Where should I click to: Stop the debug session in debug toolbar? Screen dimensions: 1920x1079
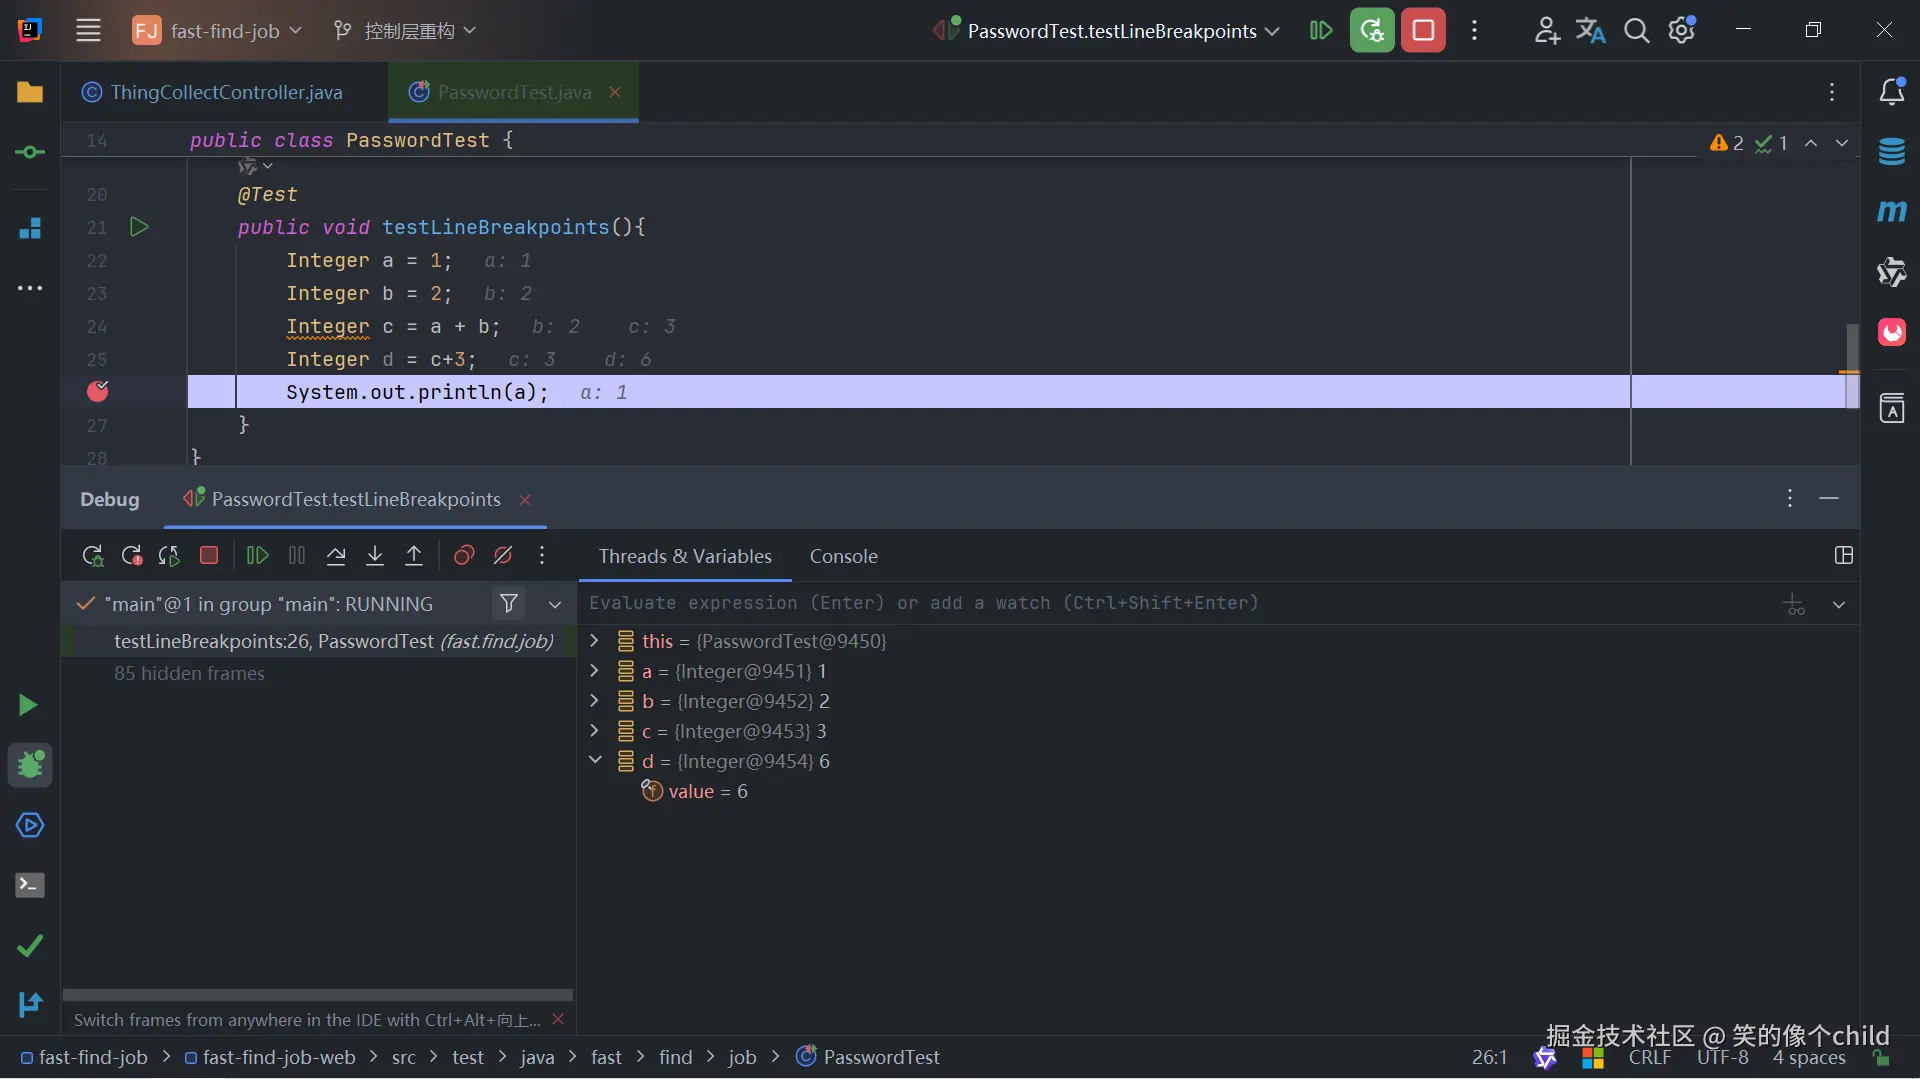click(x=209, y=556)
